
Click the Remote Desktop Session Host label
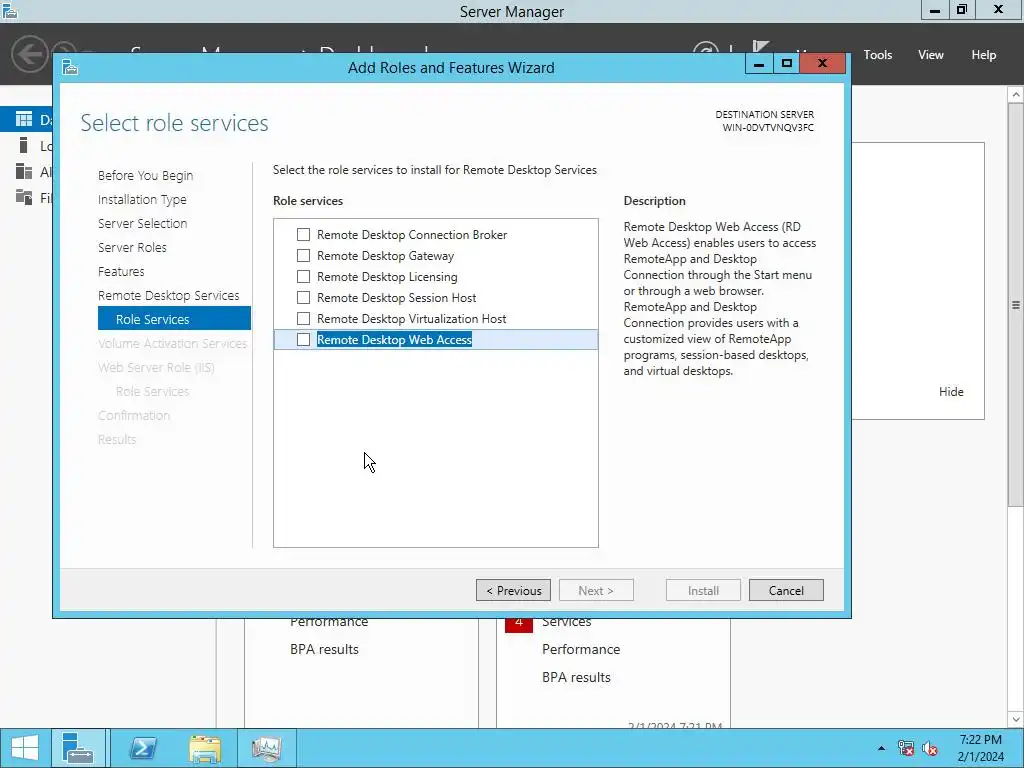point(396,297)
